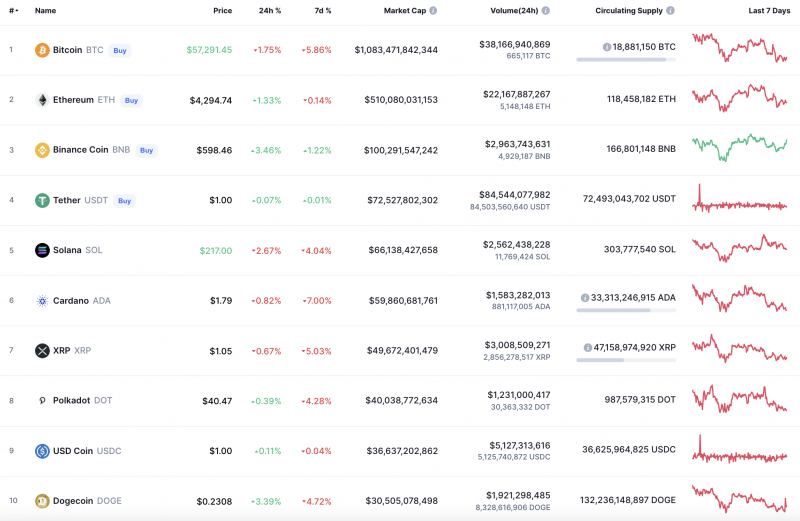Click the Polkadot logo icon

(42, 401)
